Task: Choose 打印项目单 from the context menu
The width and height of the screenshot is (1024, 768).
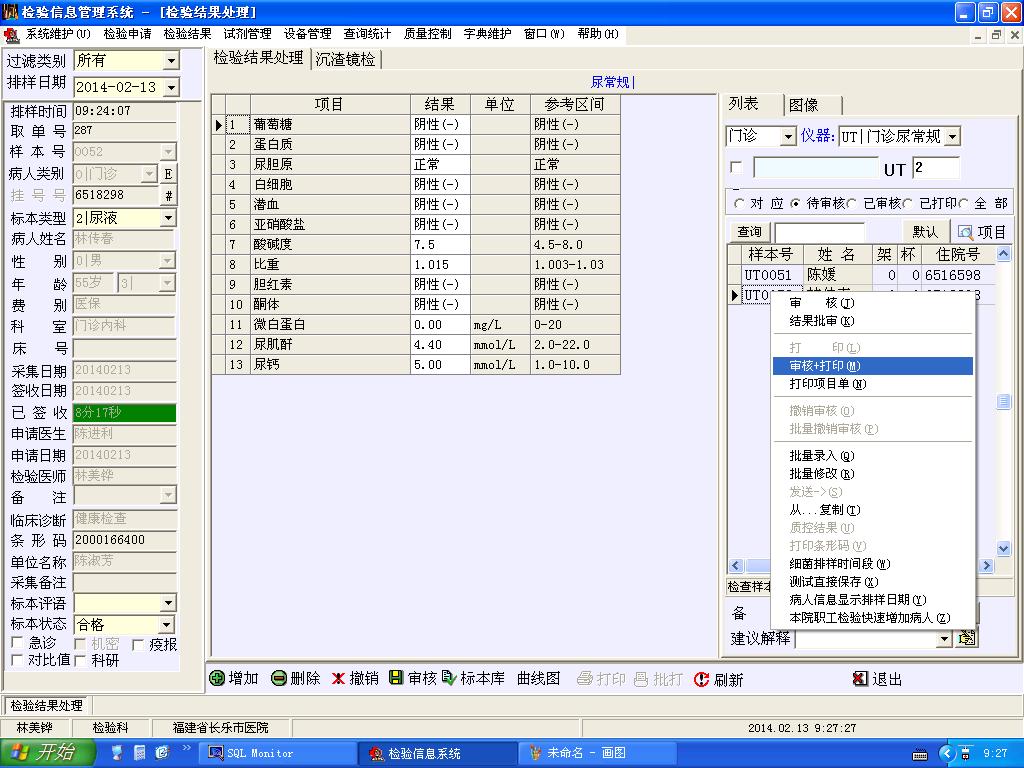Action: point(872,384)
